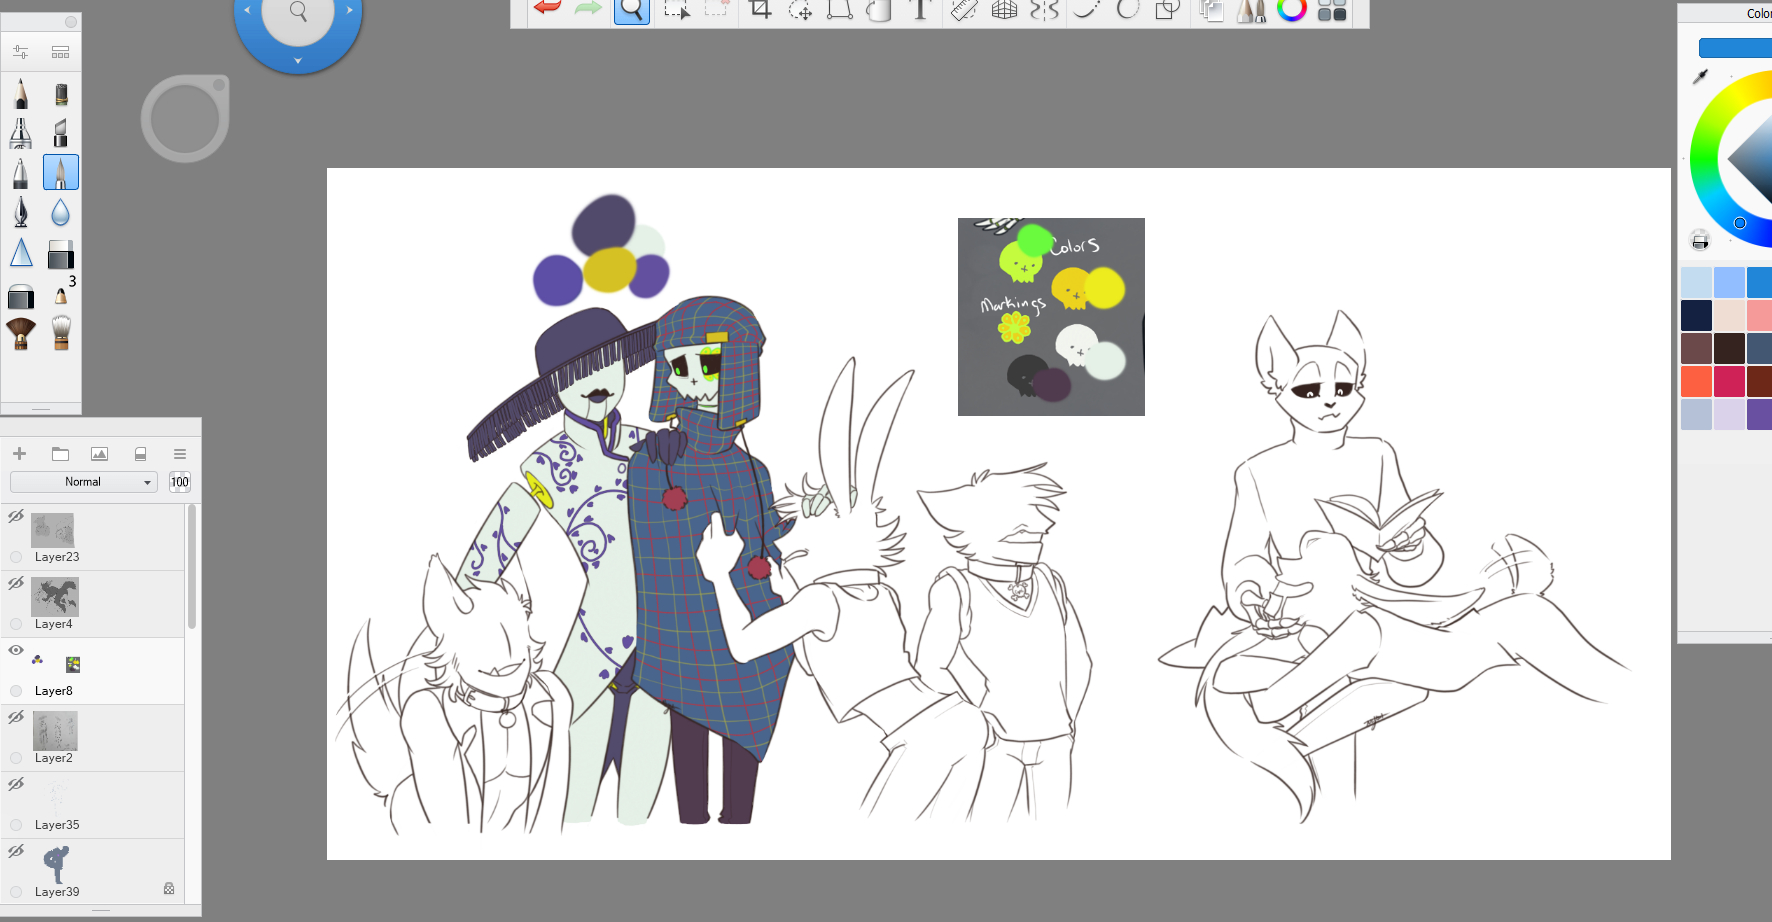The image size is (1772, 922).
Task: Add a new layer with the plus button
Action: tap(19, 454)
